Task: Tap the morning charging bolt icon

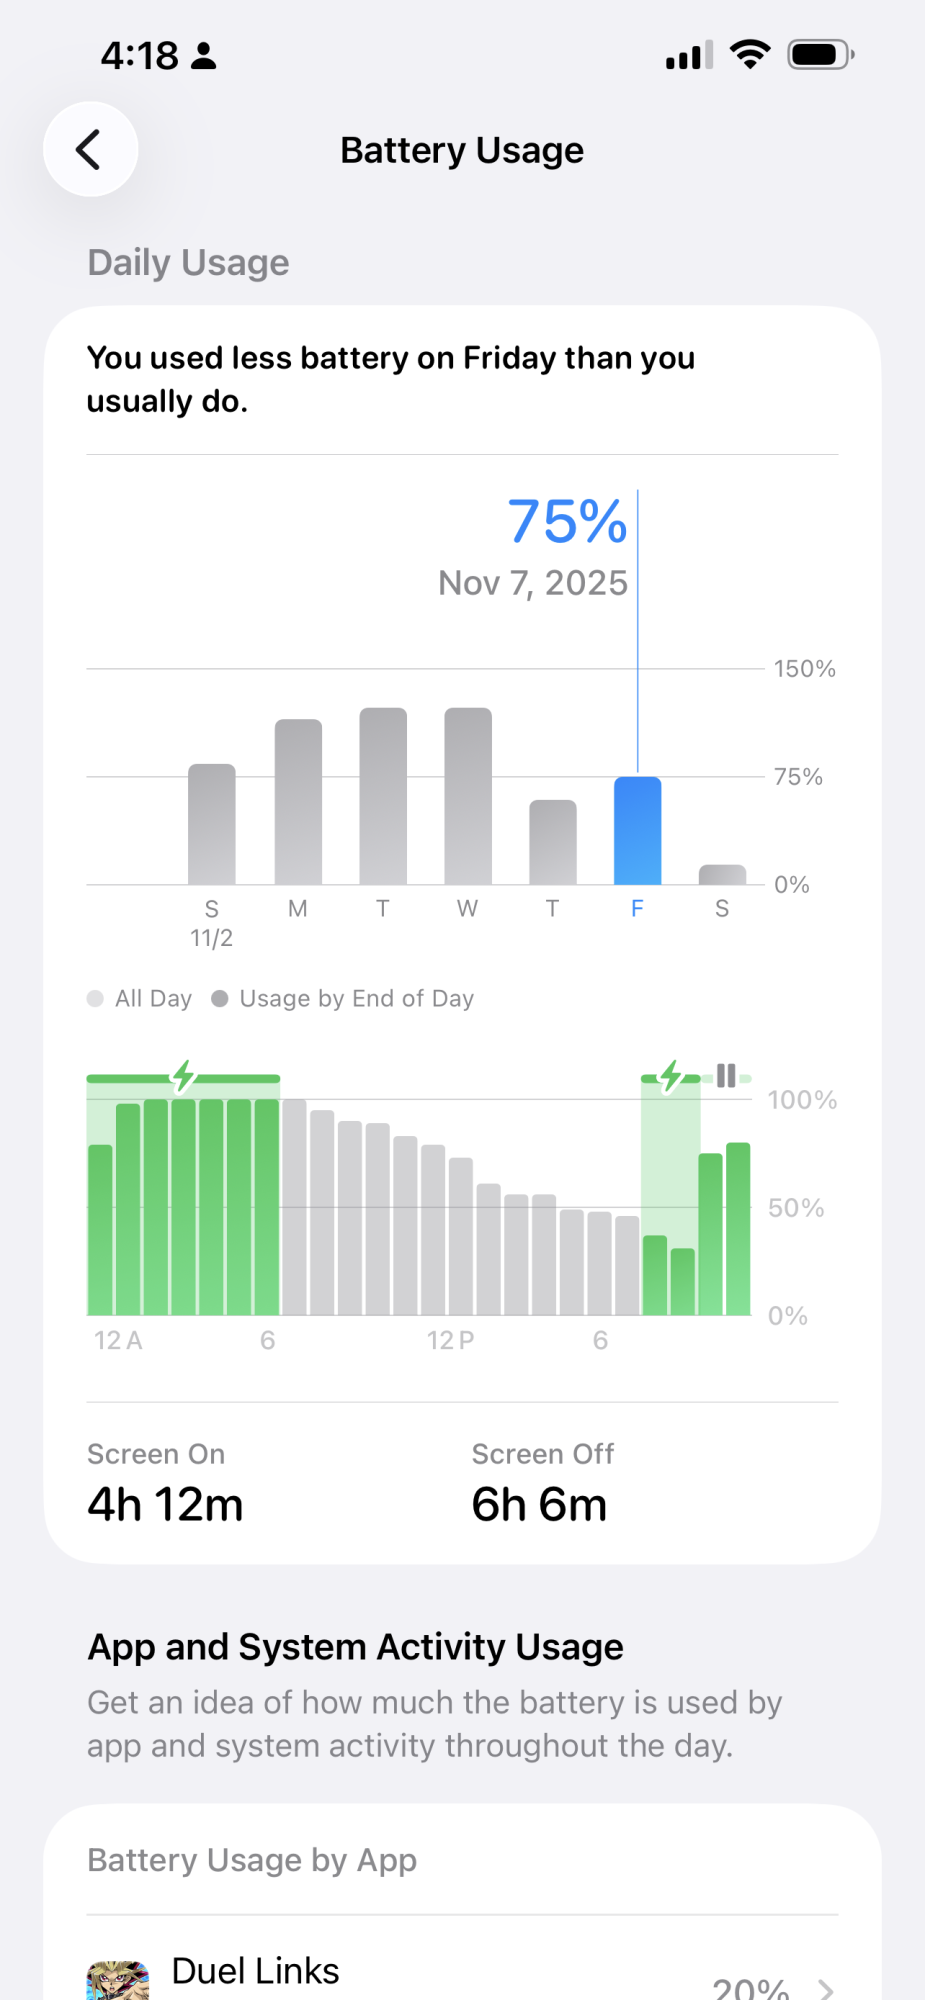Action: click(183, 1077)
